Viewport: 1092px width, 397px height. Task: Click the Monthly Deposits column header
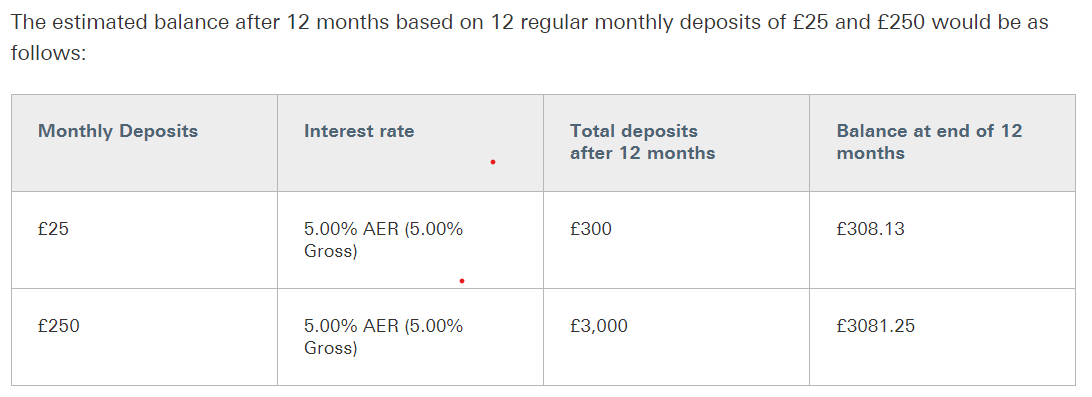[x=118, y=131]
